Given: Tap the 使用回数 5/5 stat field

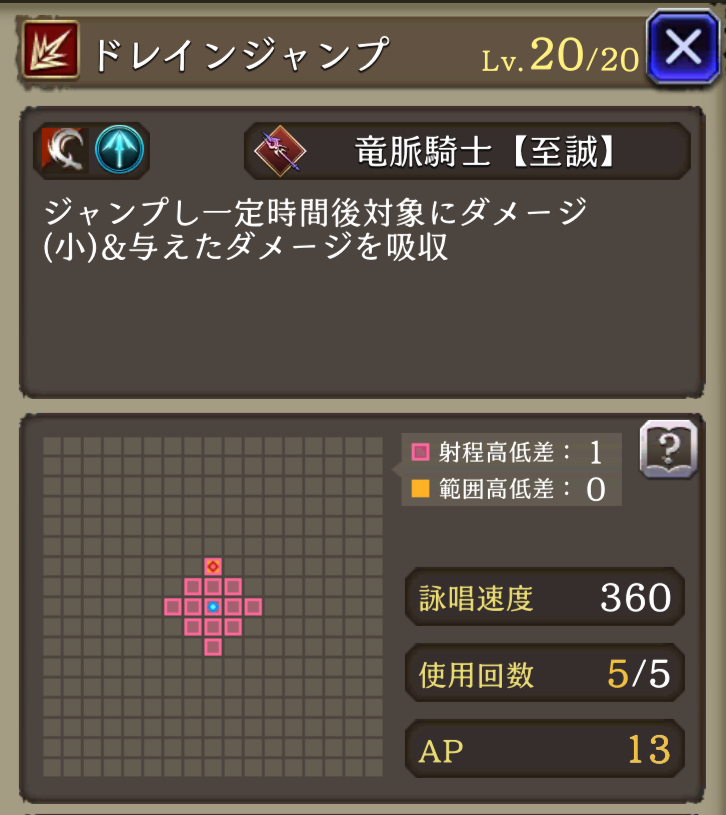Looking at the screenshot, I should tap(545, 674).
